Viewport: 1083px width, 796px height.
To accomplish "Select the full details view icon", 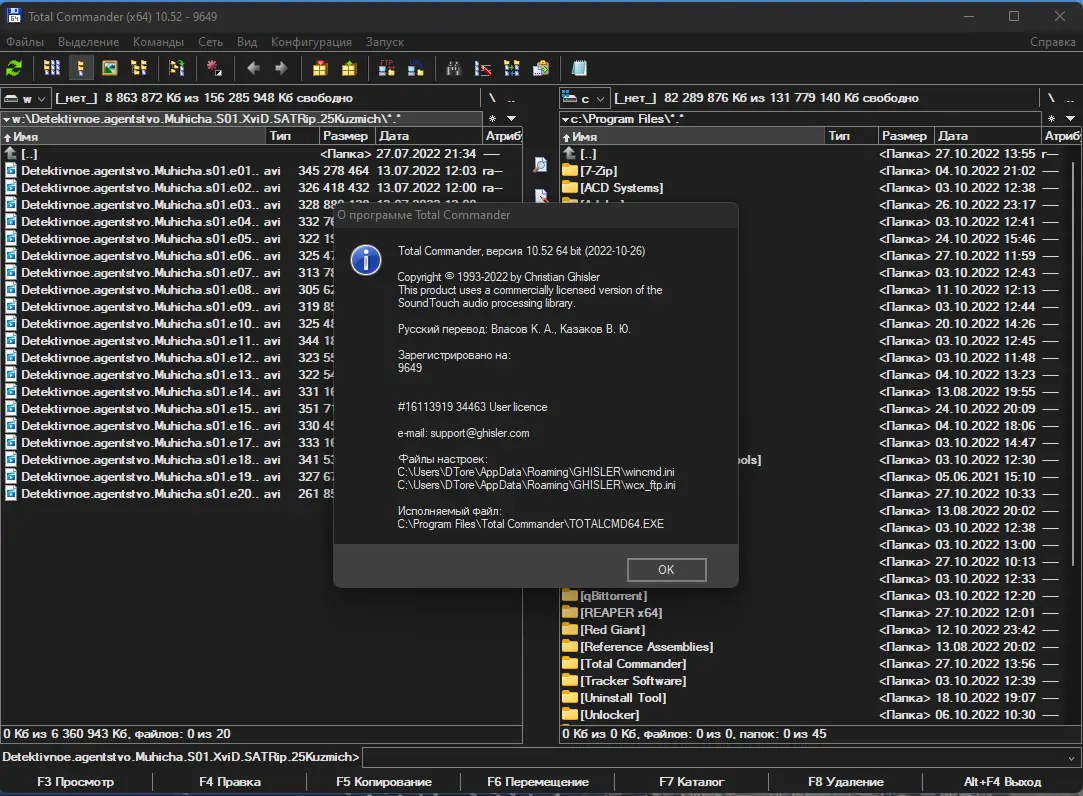I will [81, 68].
